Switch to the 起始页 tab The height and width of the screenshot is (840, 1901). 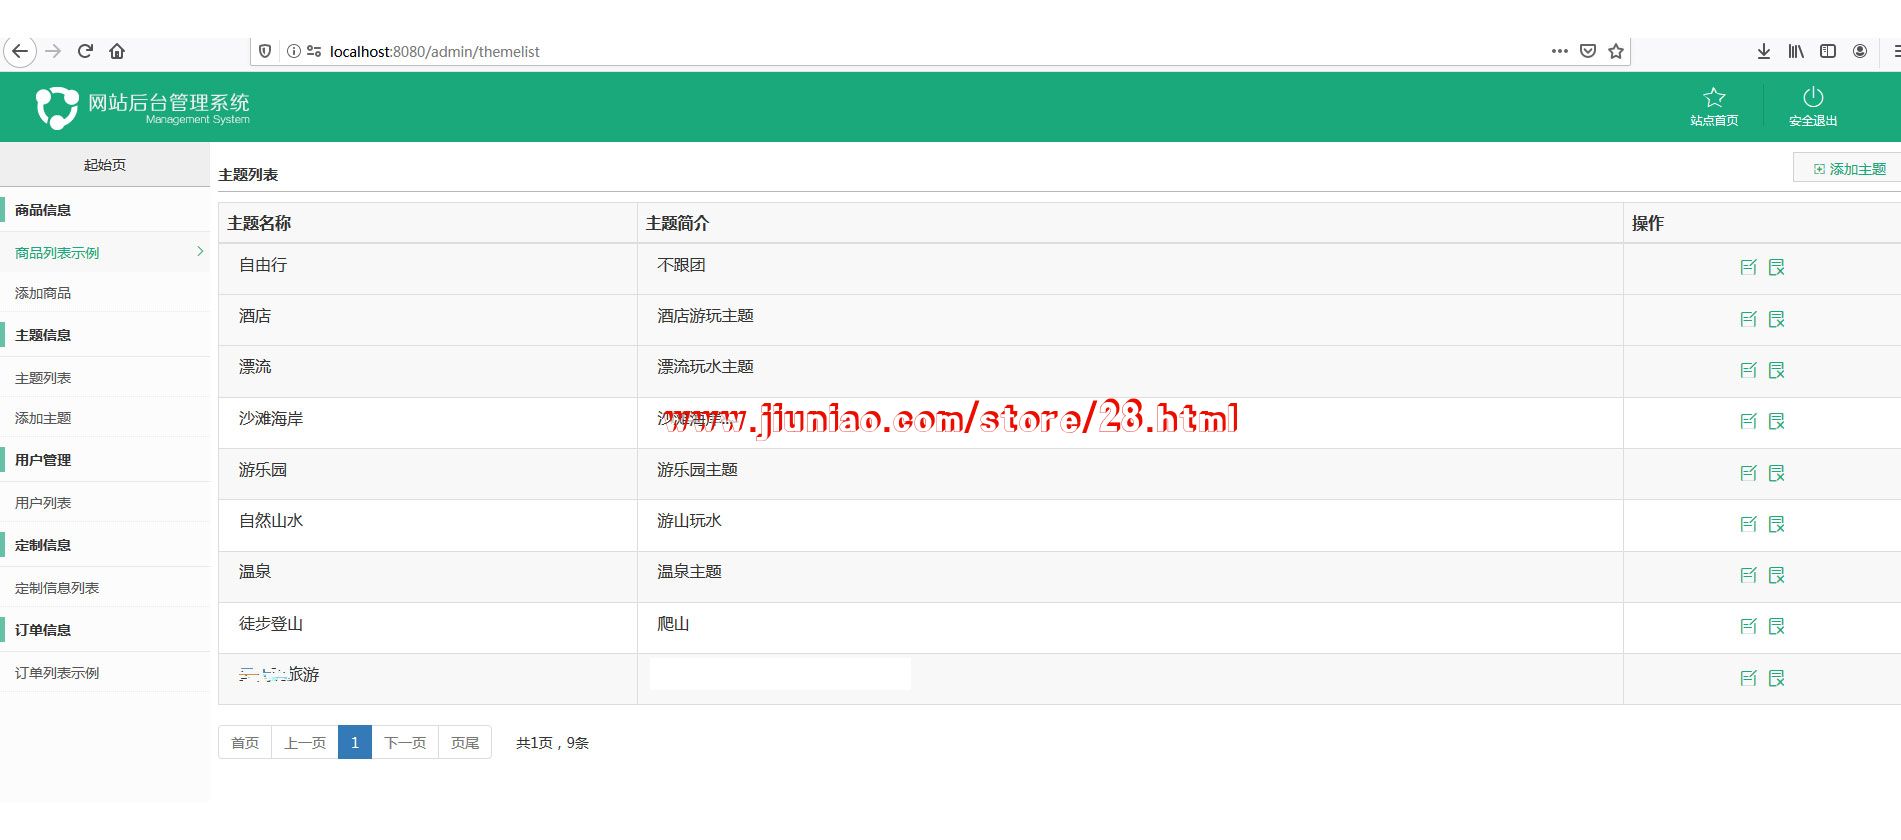pyautogui.click(x=105, y=165)
